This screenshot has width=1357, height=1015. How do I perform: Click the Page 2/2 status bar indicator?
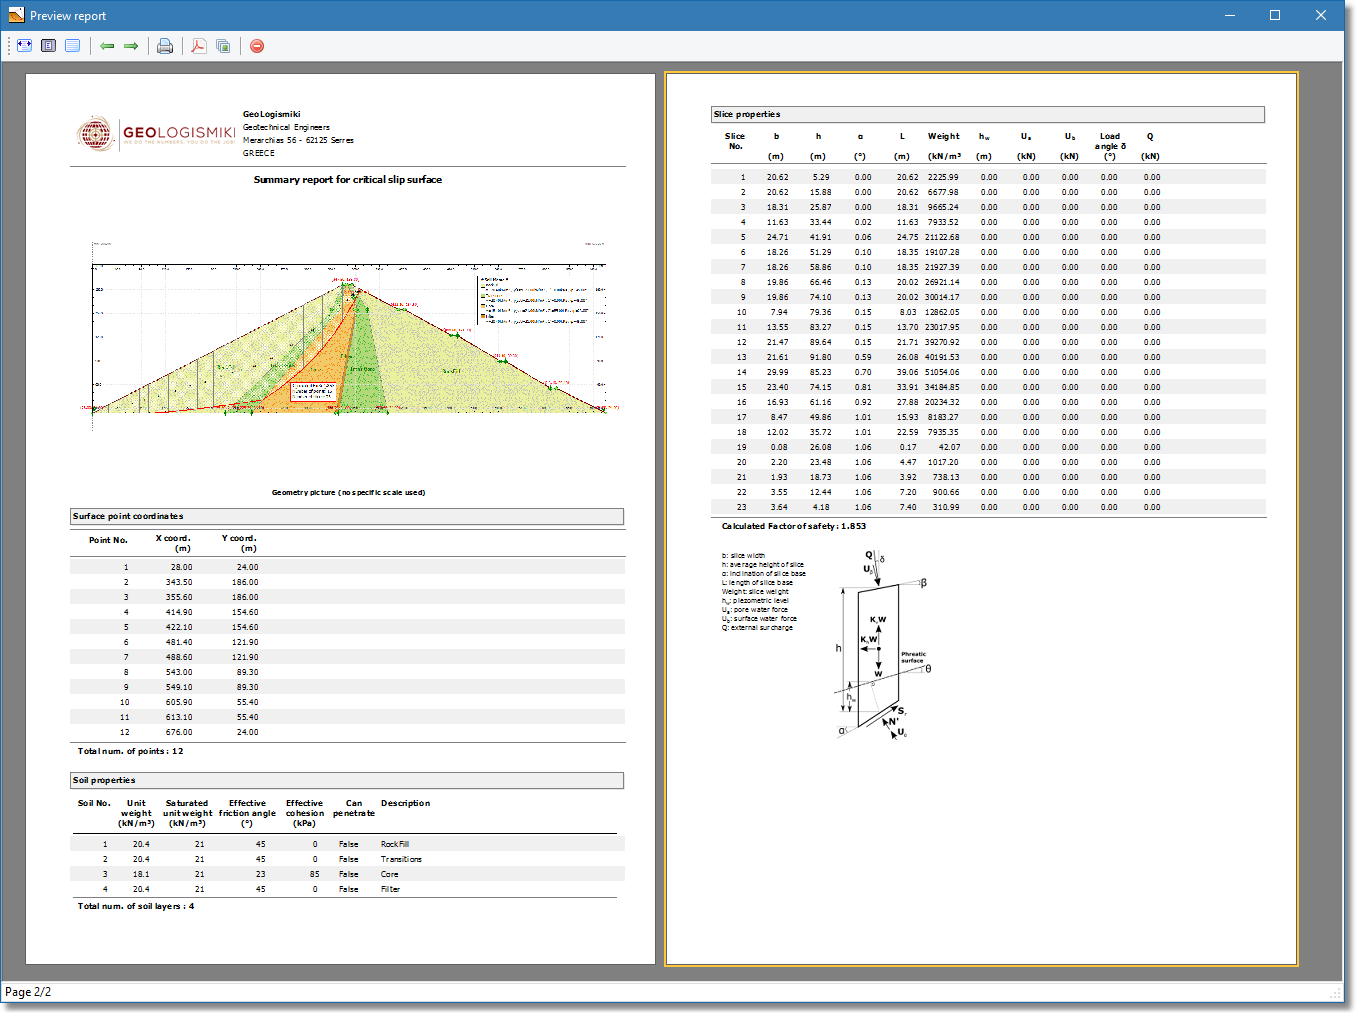(30, 991)
